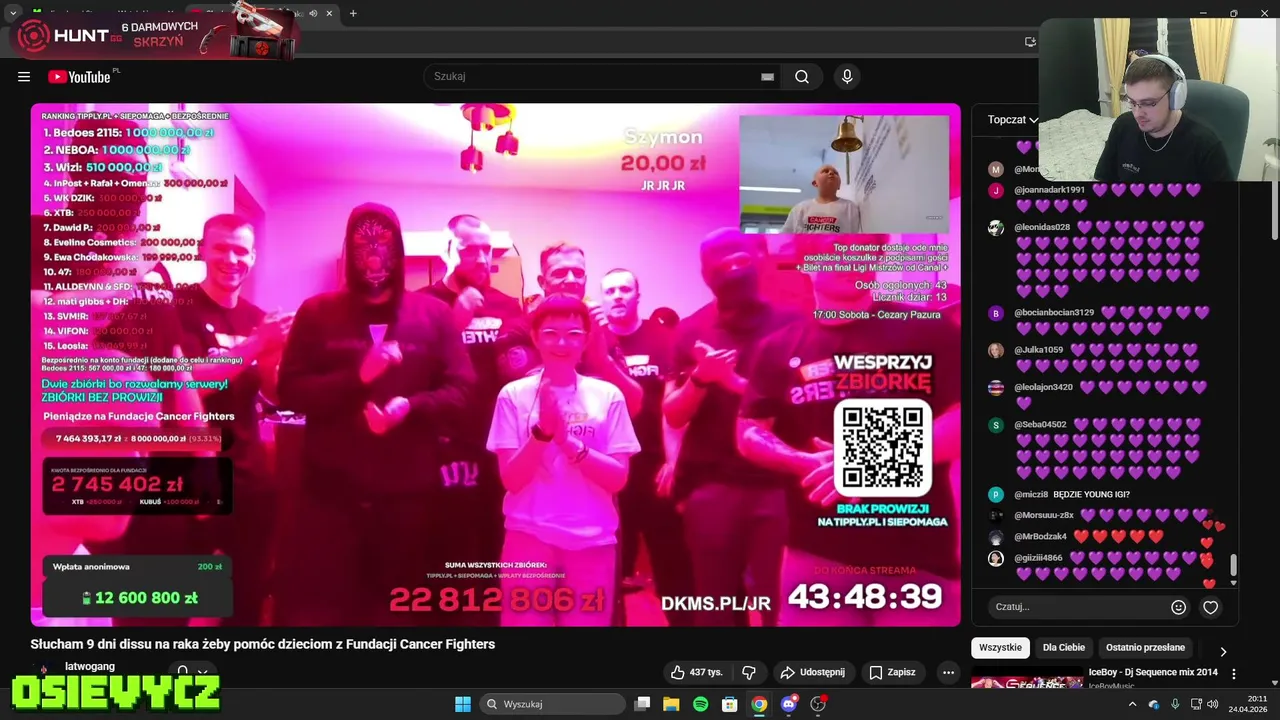Click the Wyszukaj taskbar search box

(552, 704)
